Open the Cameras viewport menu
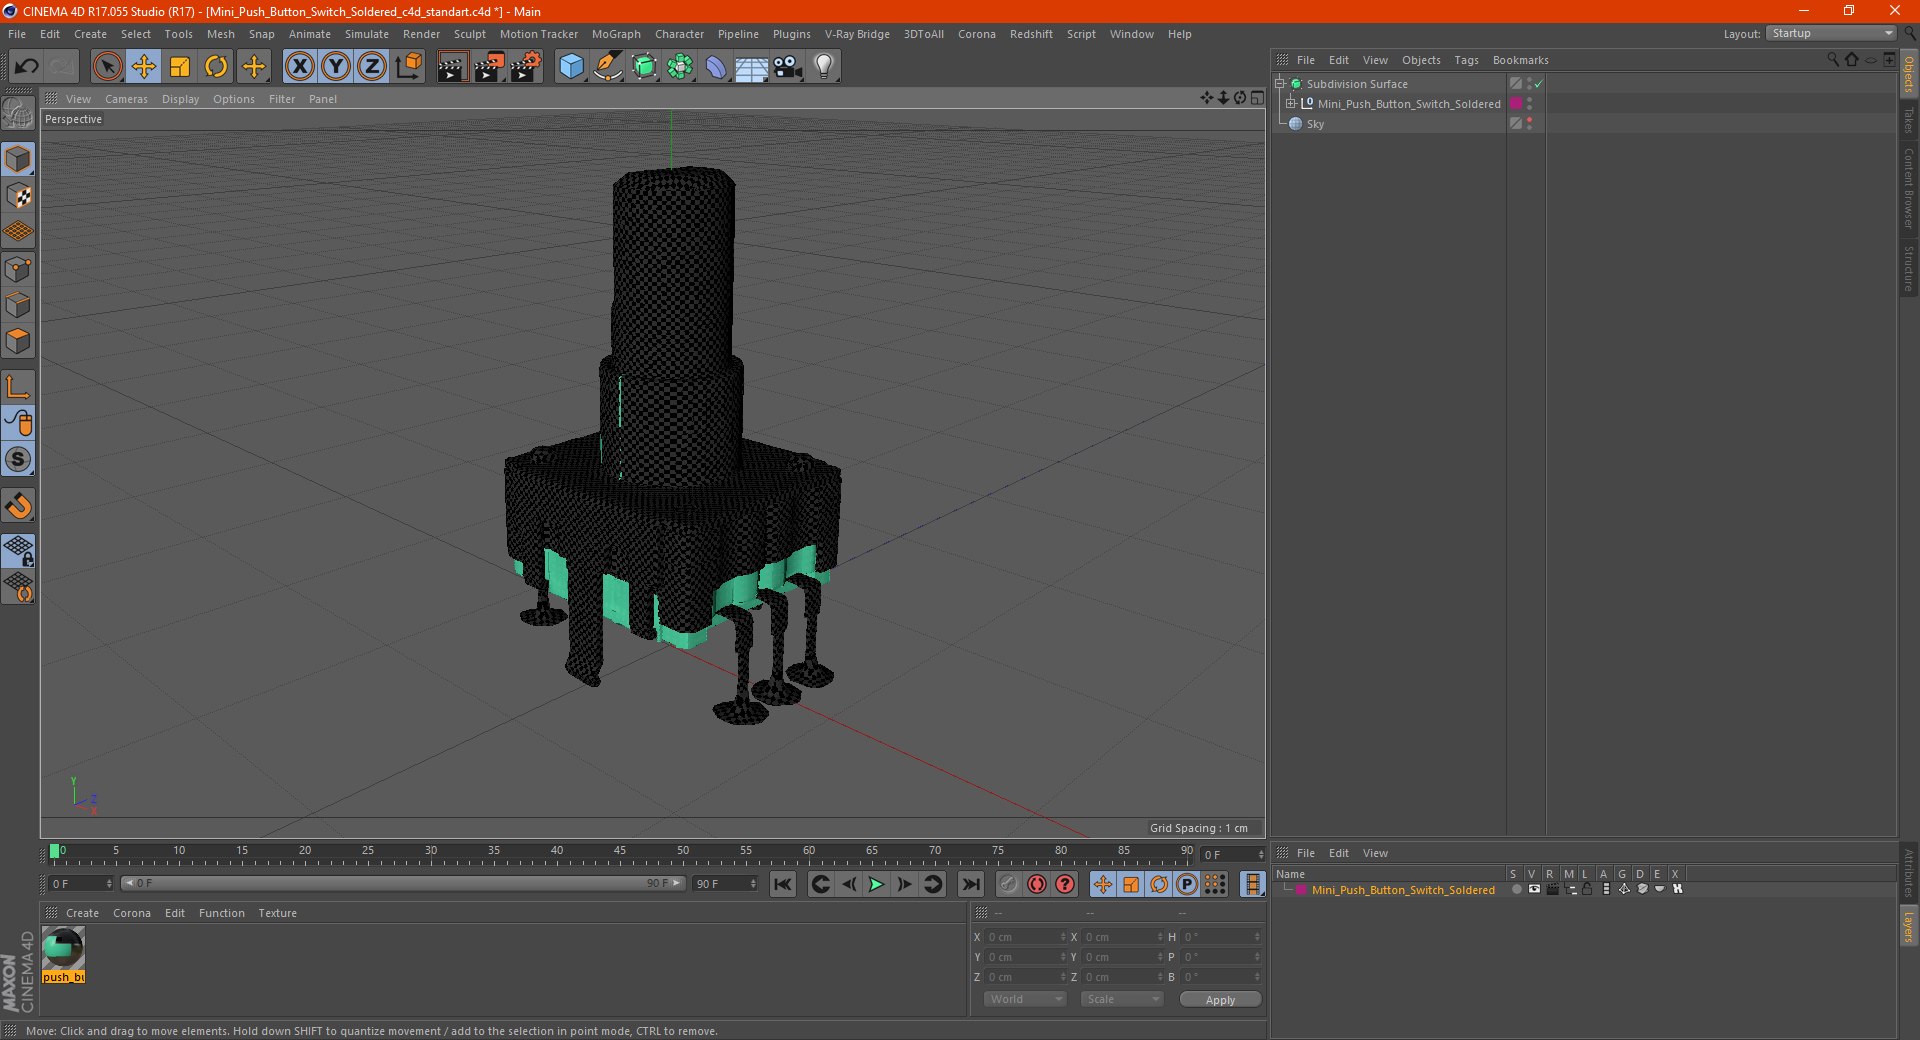This screenshot has height=1040, width=1920. pos(126,99)
